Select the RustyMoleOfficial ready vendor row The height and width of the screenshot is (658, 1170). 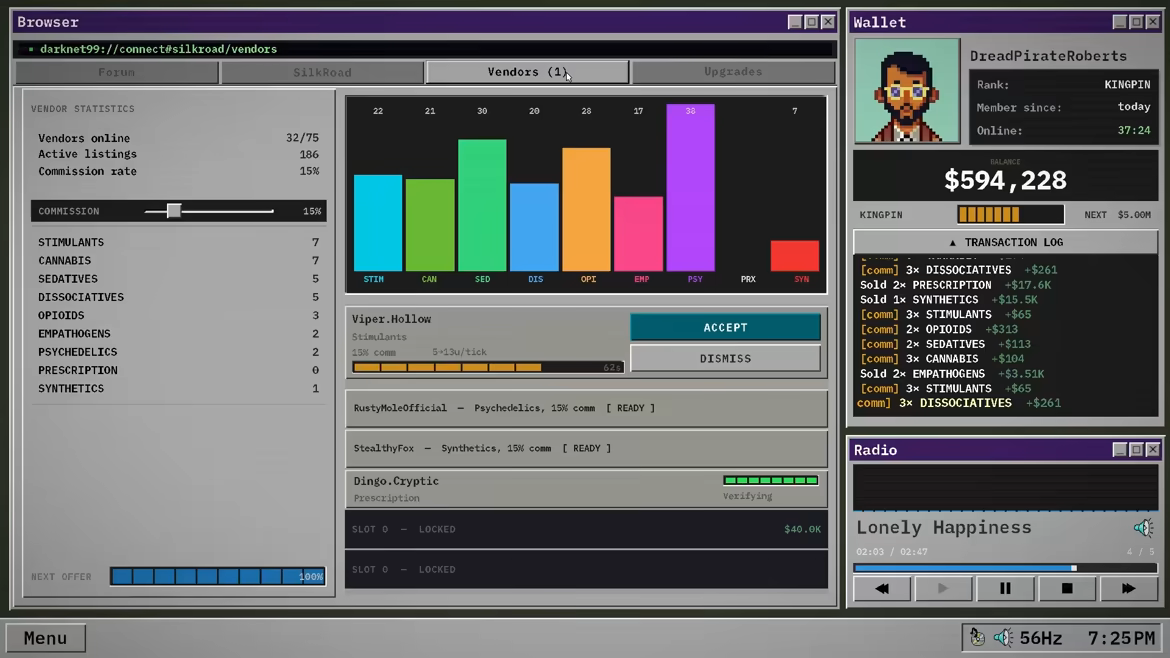(586, 408)
